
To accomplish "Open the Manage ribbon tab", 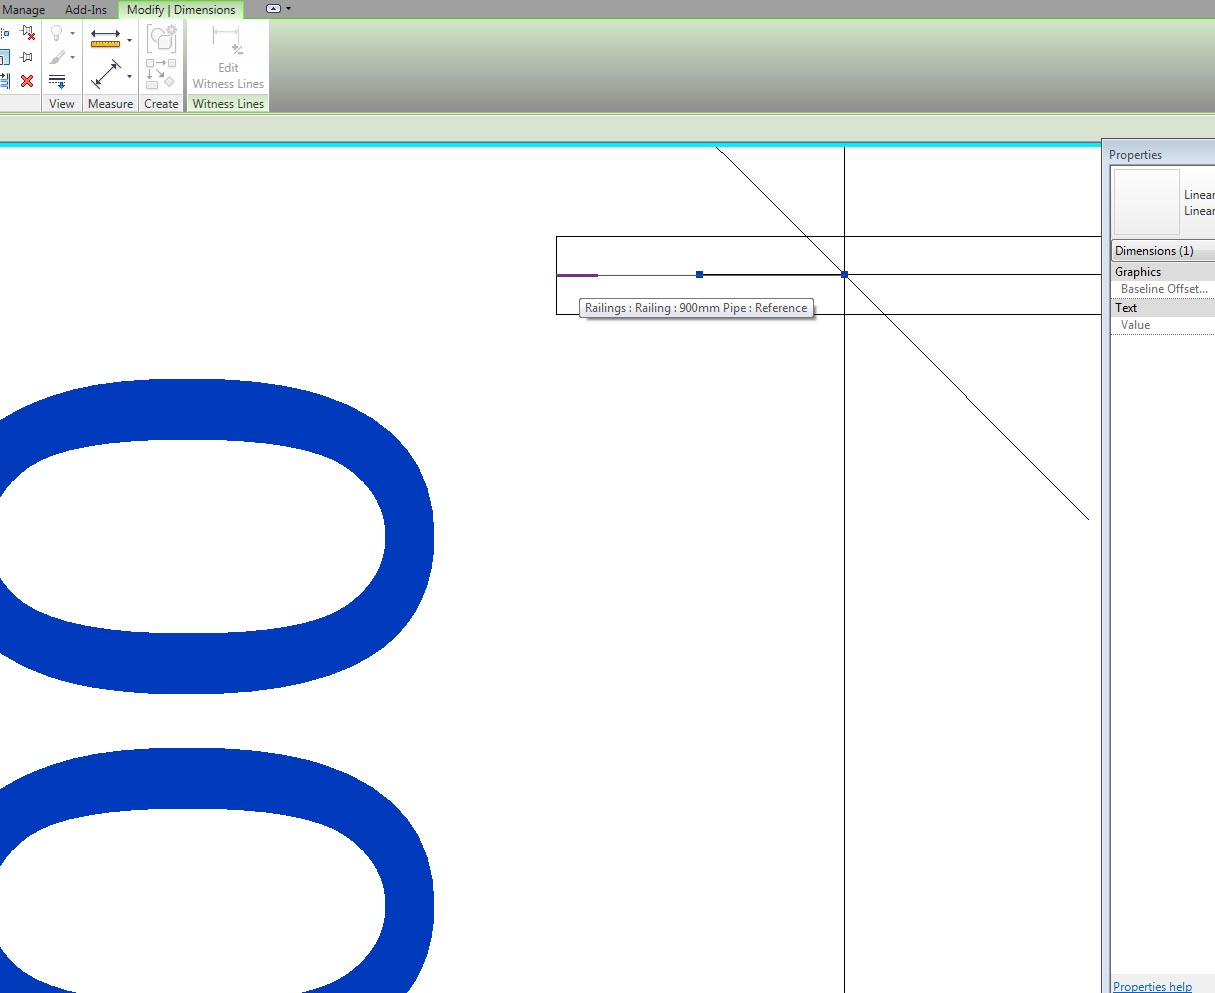I will point(24,10).
